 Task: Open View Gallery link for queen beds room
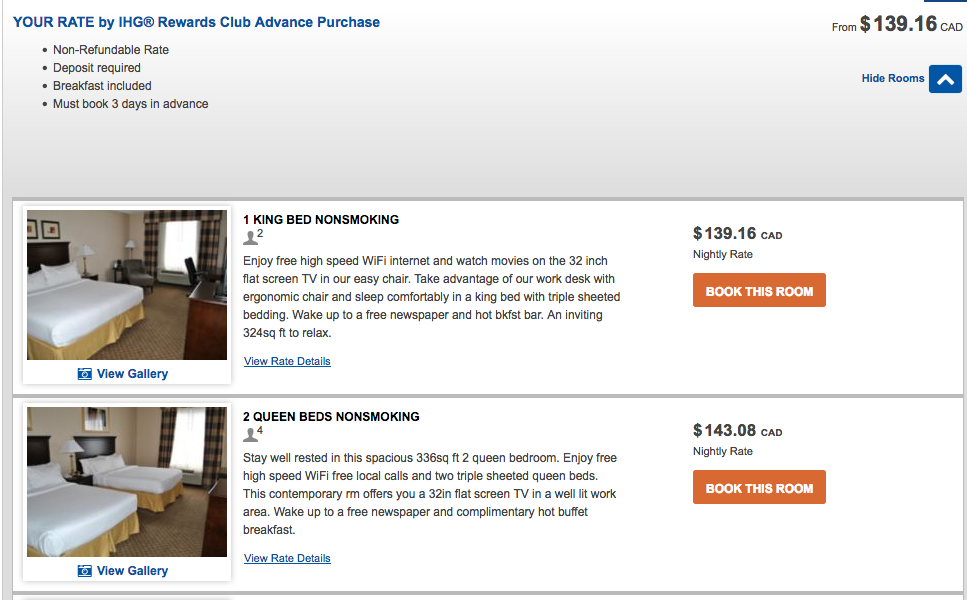[x=132, y=571]
